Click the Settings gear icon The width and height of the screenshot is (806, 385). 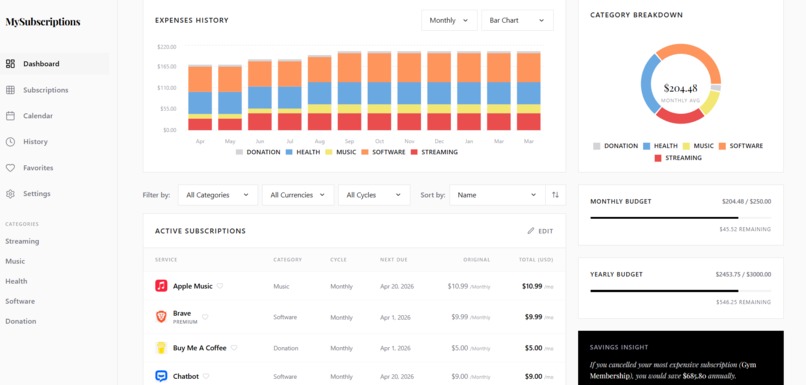(x=10, y=194)
